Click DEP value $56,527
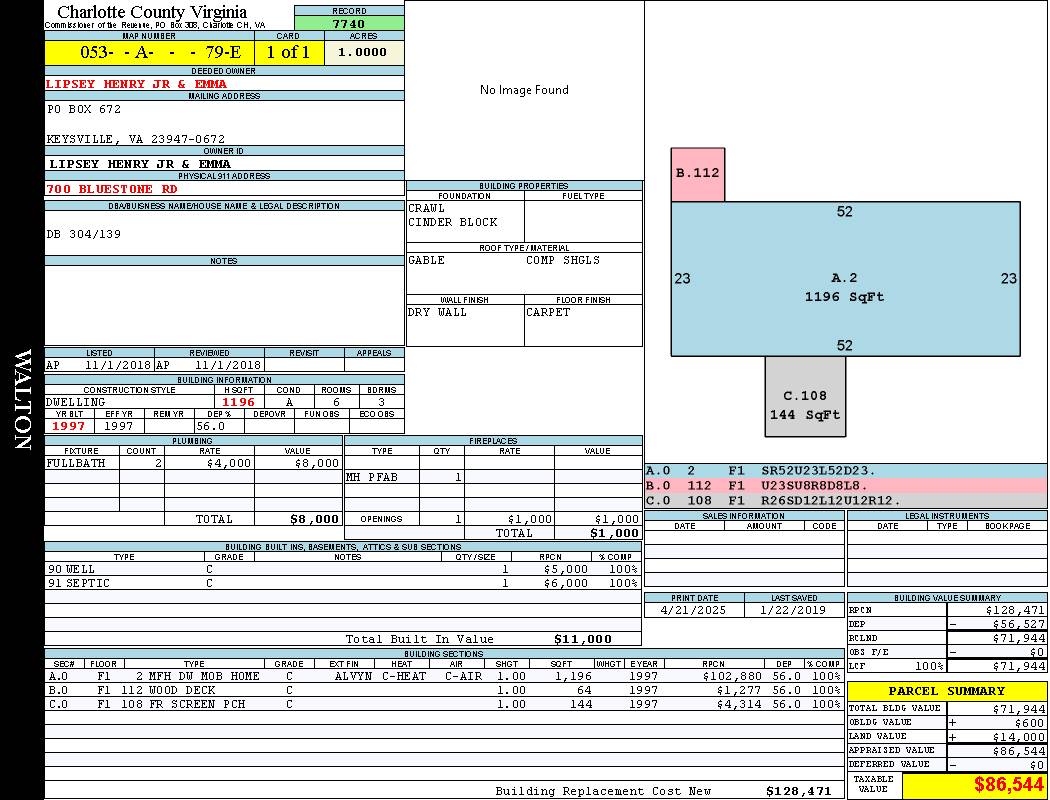Viewport: 1050px width, 800px height. click(x=1019, y=624)
